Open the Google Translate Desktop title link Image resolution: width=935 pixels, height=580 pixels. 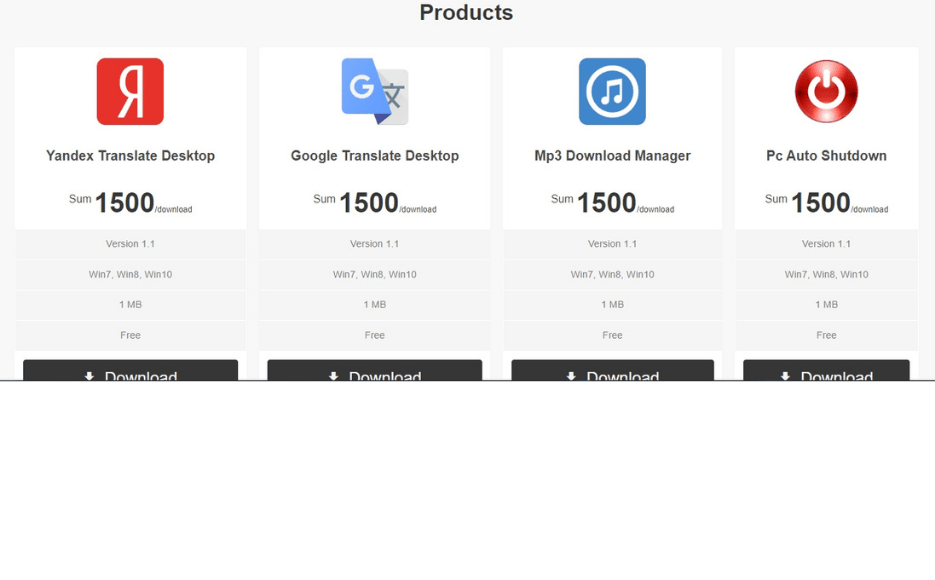pos(374,156)
